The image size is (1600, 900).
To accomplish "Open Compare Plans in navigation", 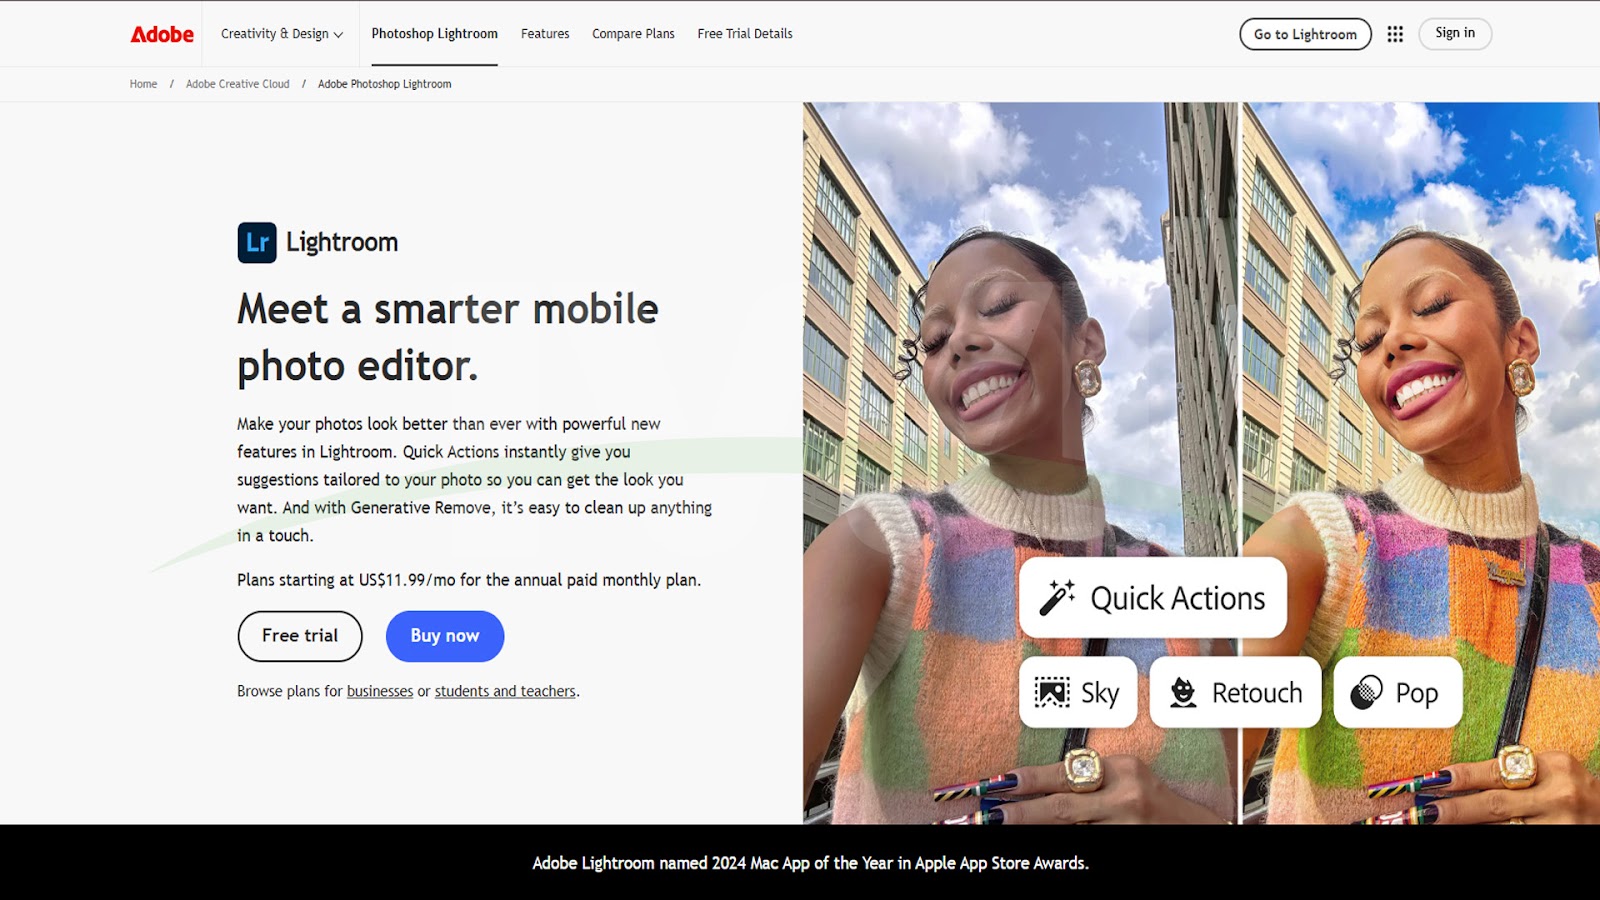I will 633,34.
